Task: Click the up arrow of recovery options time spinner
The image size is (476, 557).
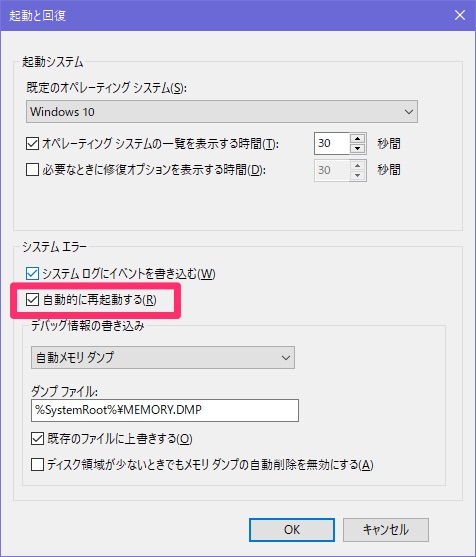Action: (357, 166)
